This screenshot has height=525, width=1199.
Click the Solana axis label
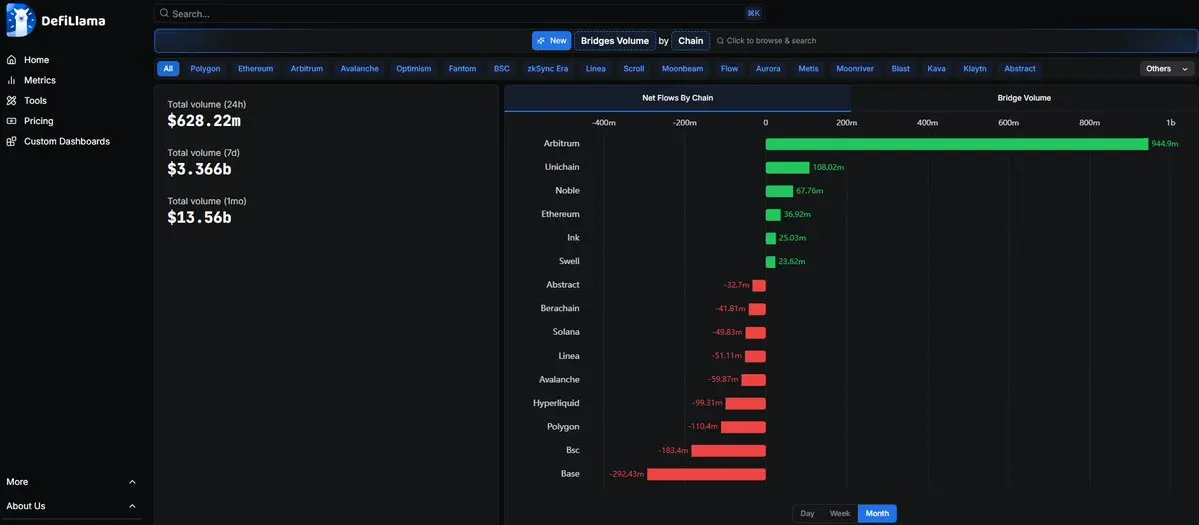566,332
